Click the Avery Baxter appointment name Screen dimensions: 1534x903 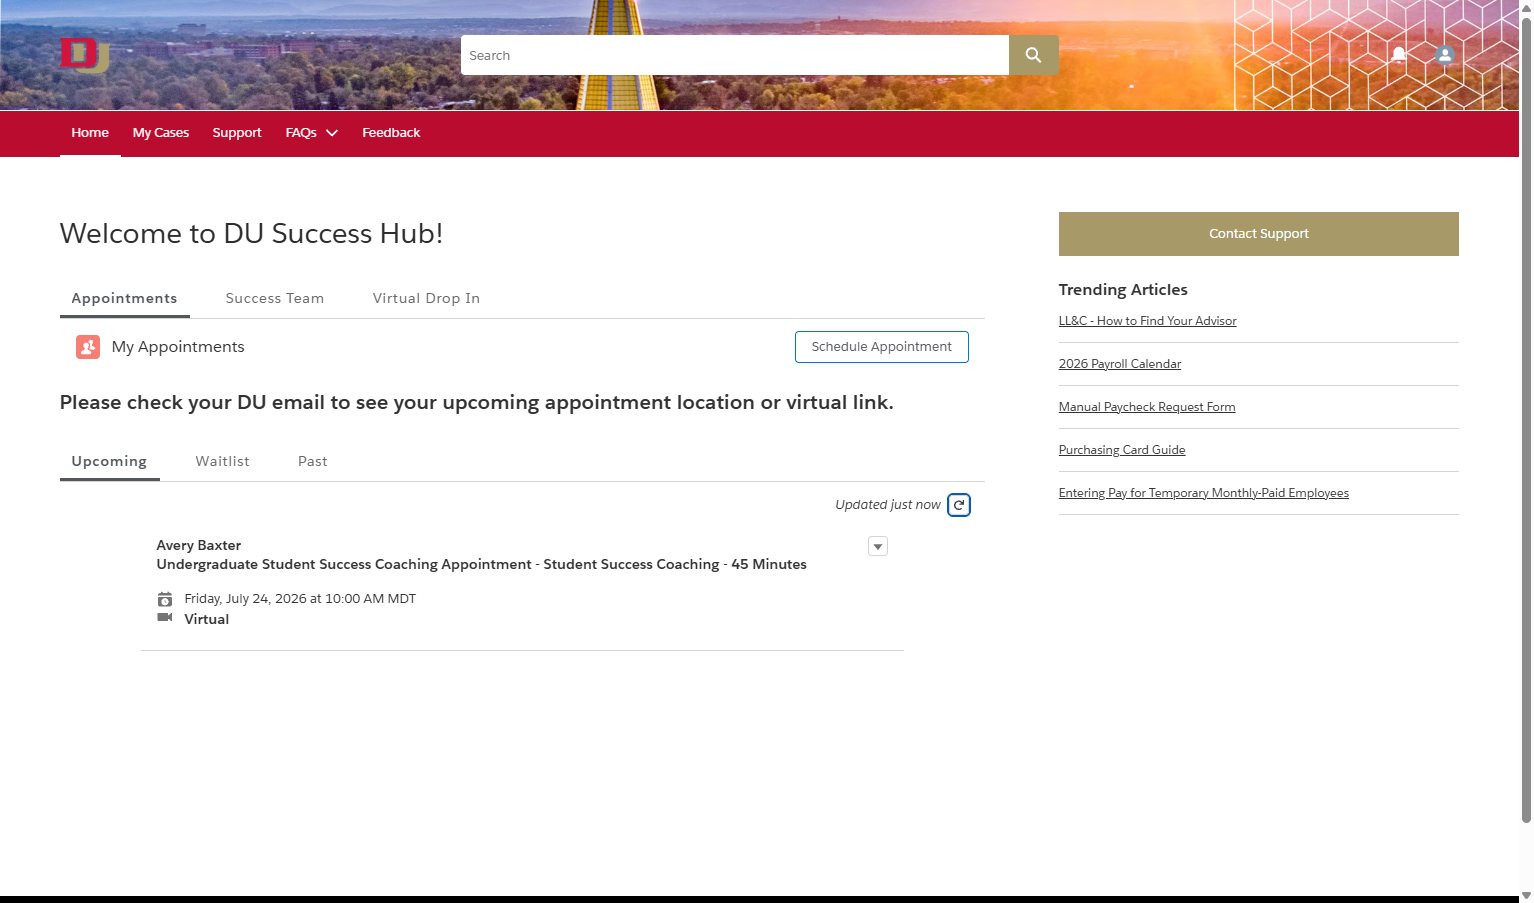click(199, 545)
